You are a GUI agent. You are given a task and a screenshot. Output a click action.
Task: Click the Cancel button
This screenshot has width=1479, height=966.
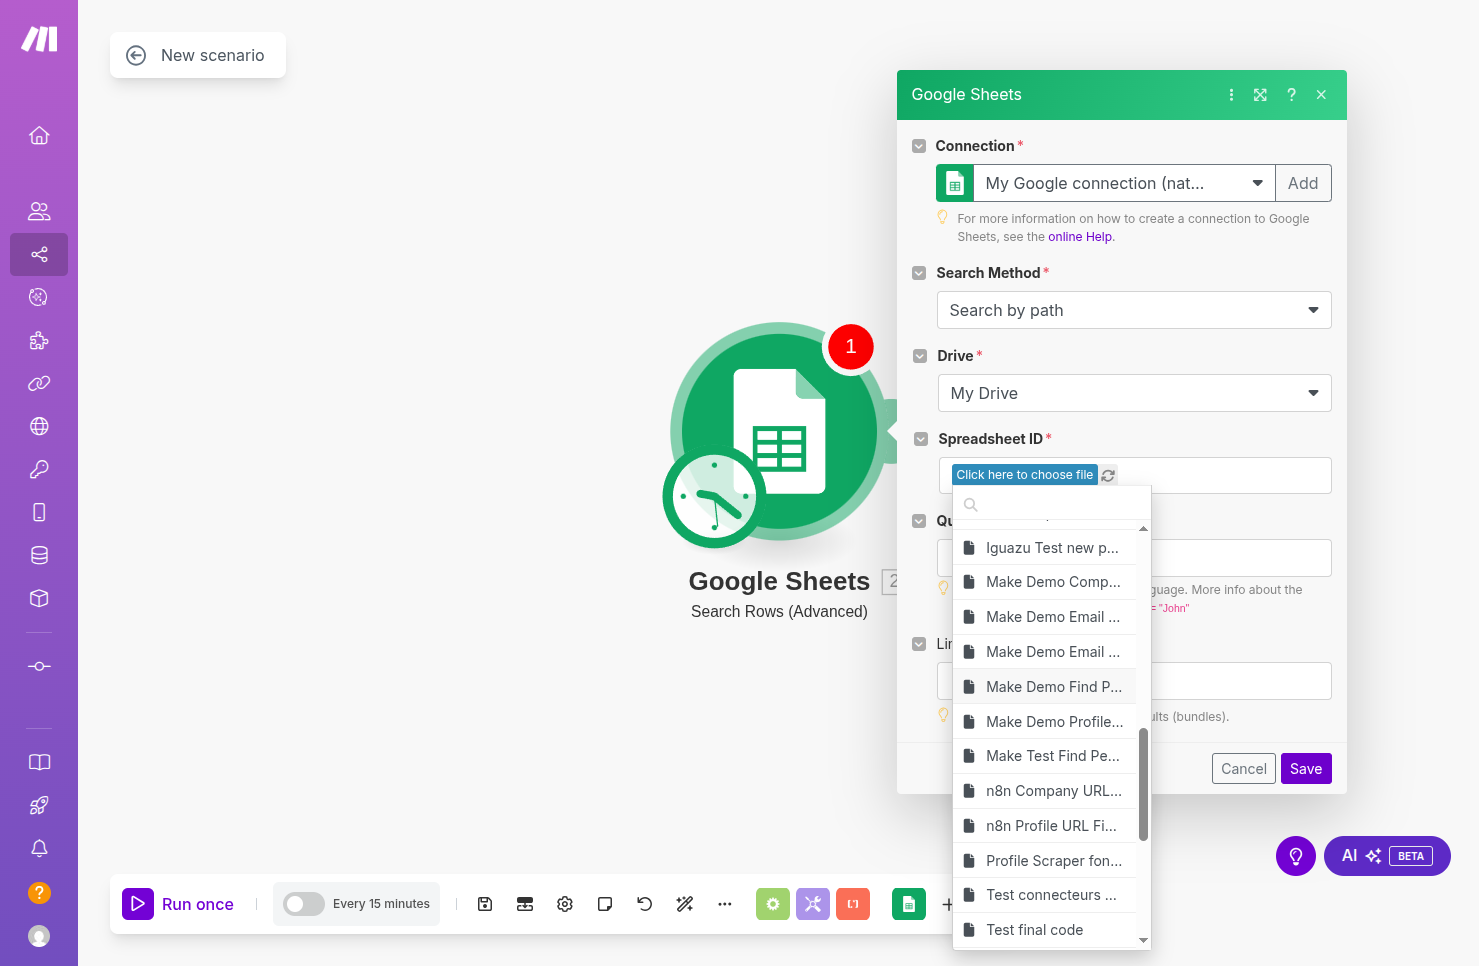[x=1244, y=769]
